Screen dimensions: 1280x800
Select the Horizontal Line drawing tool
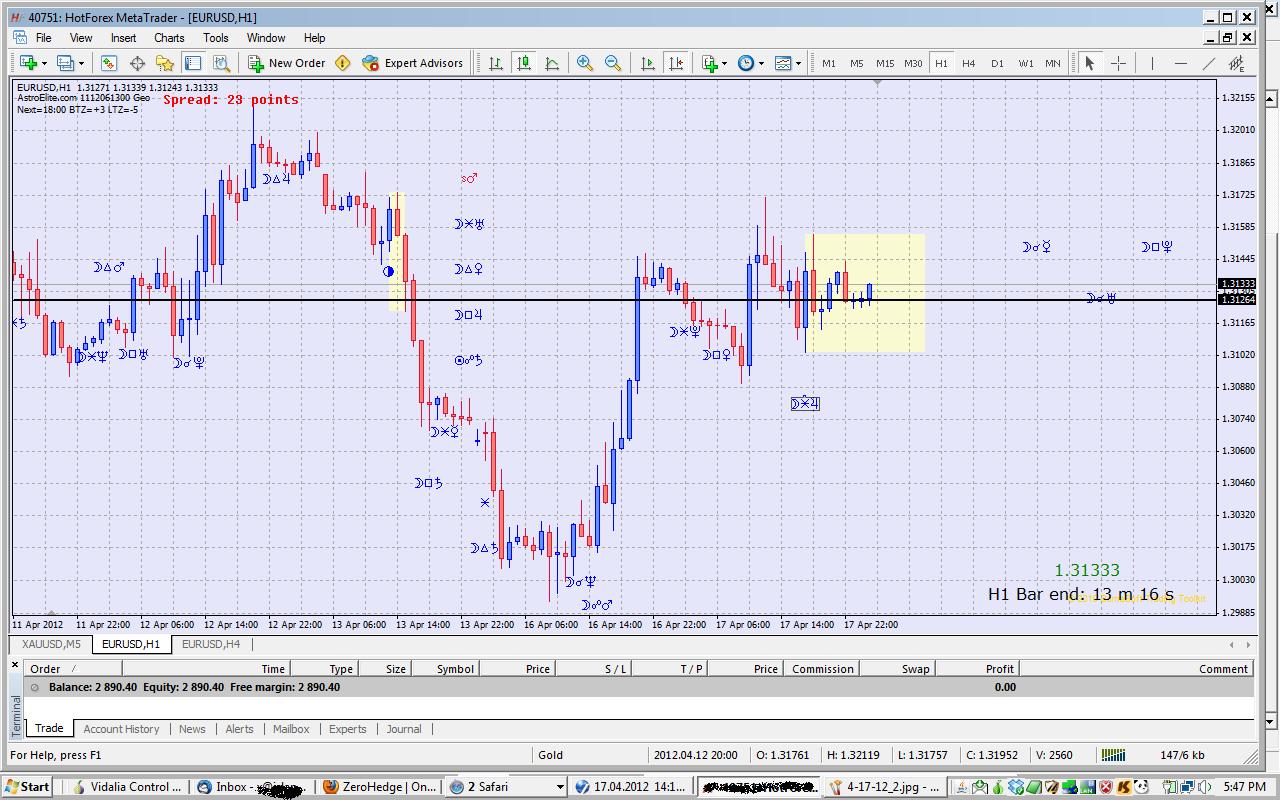coord(1181,63)
